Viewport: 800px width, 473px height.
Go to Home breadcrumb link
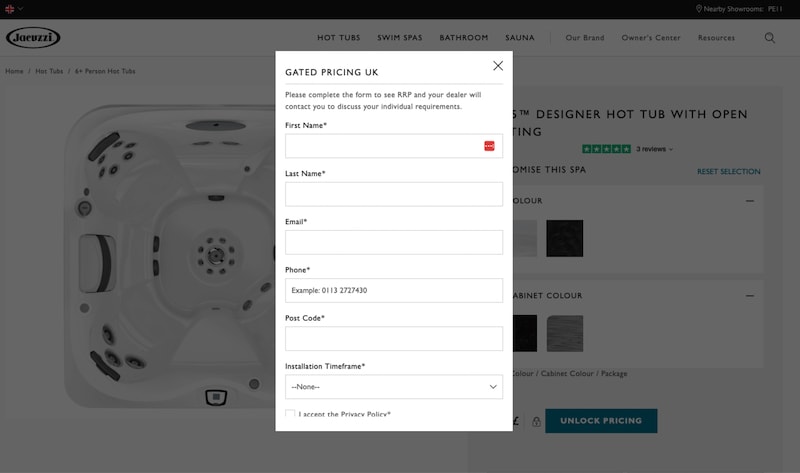[14, 71]
